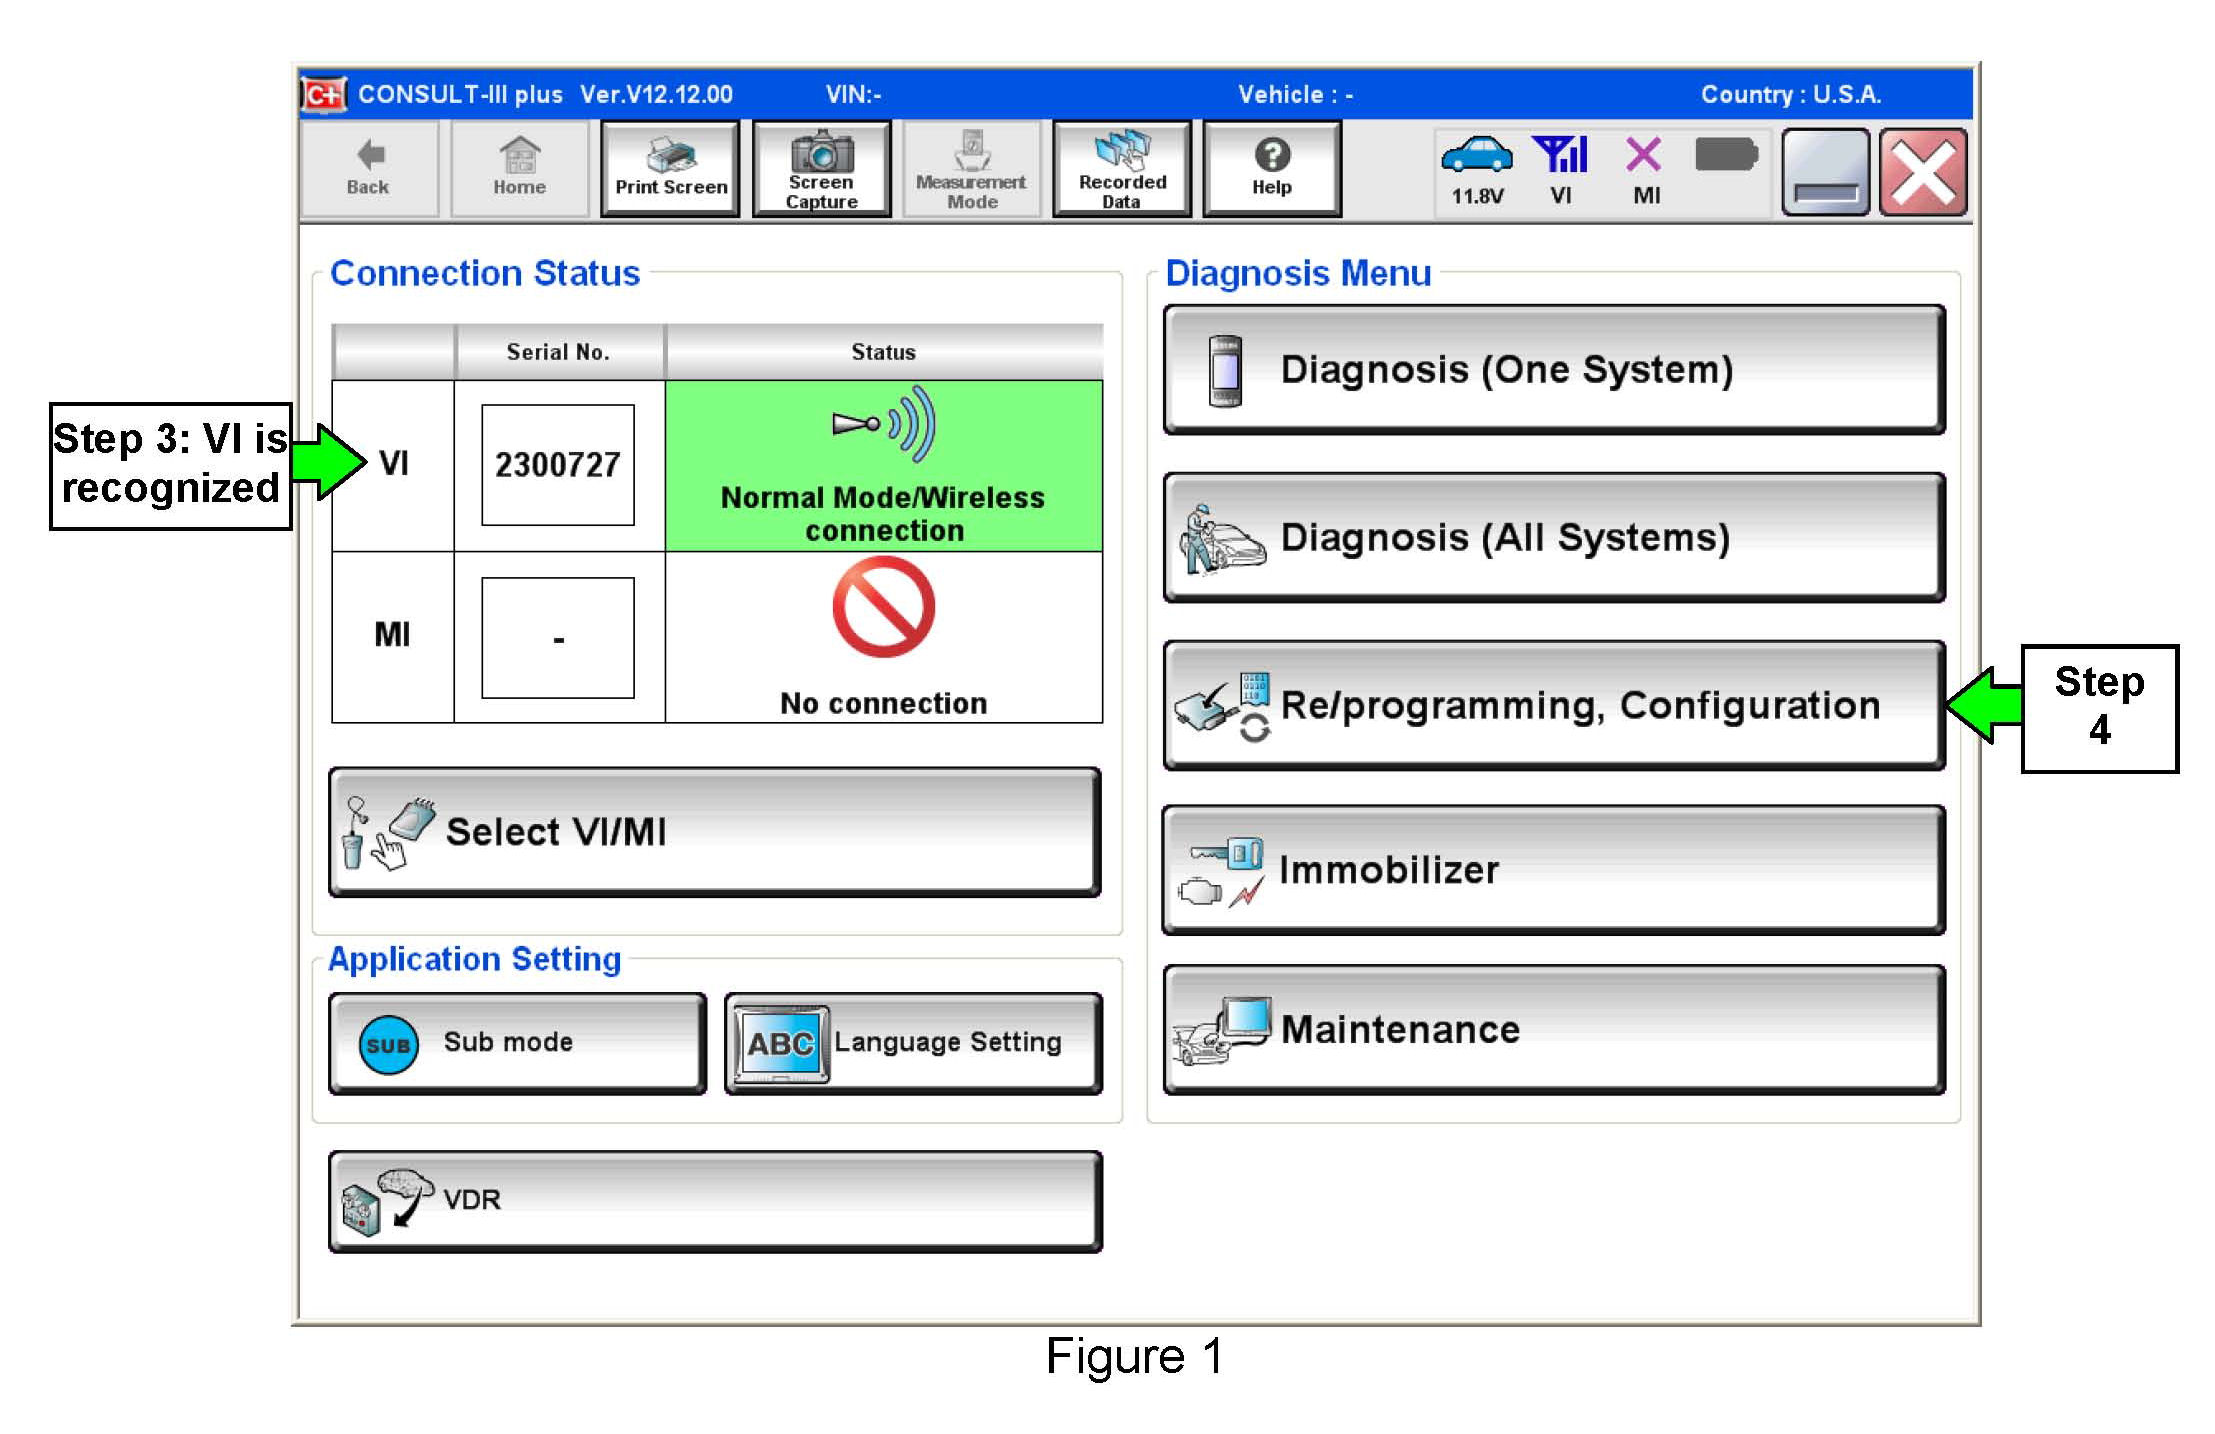The width and height of the screenshot is (2215, 1434).
Task: Click the MI disconnected X icon
Action: tap(1645, 170)
